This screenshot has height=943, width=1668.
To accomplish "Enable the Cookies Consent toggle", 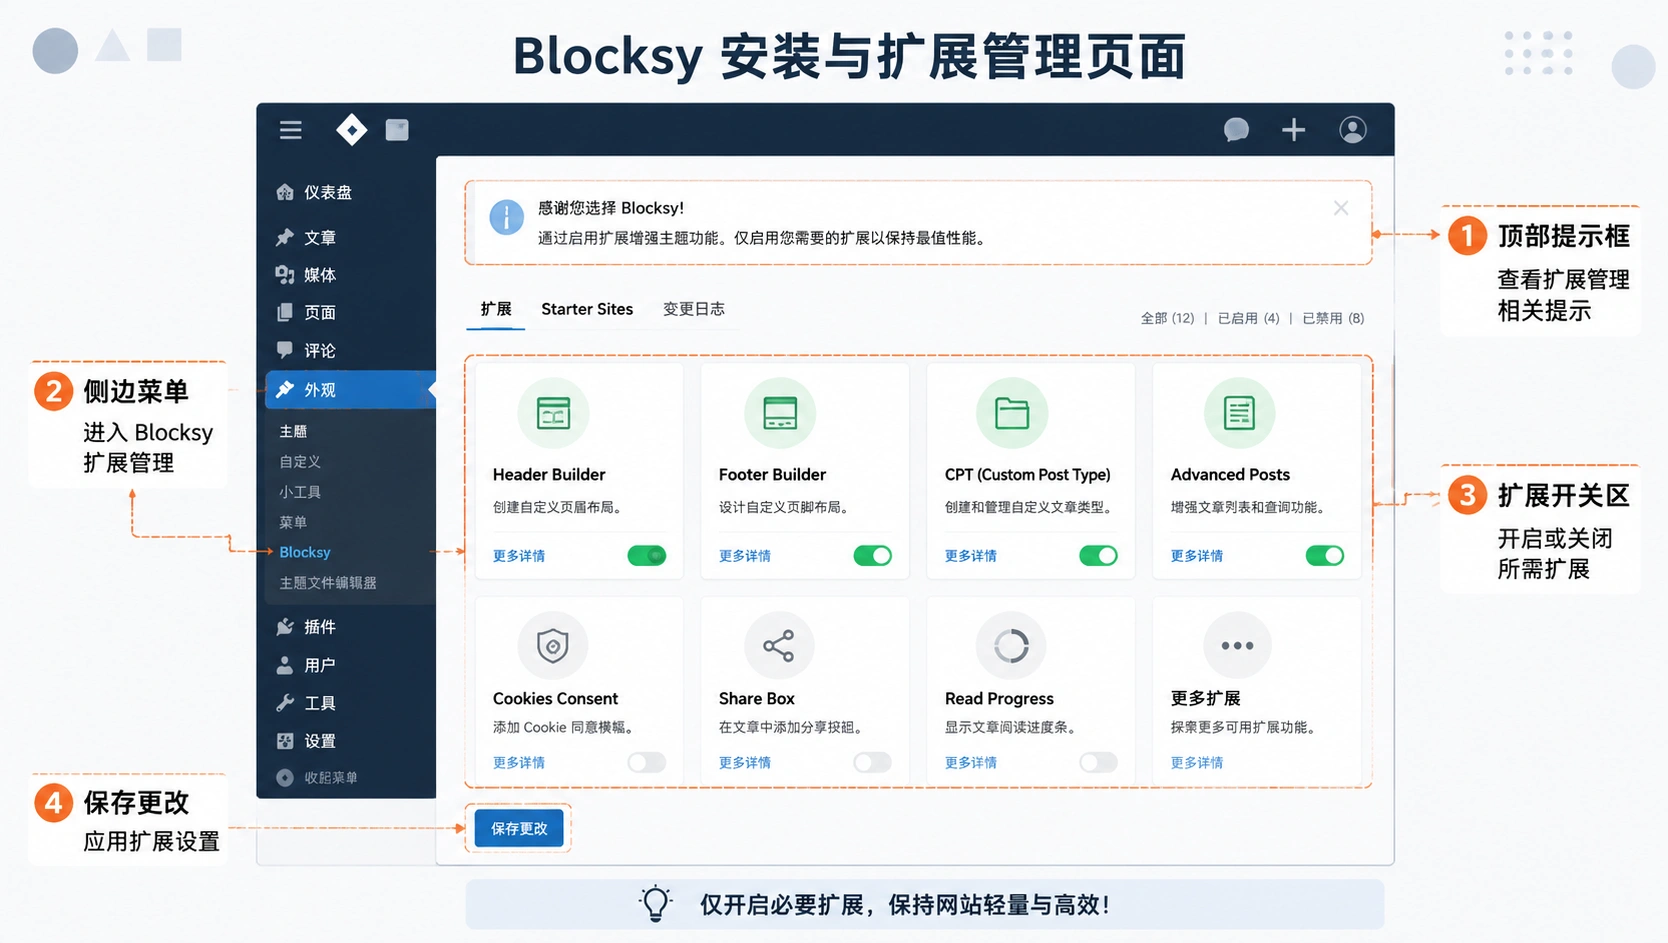I will tap(647, 762).
